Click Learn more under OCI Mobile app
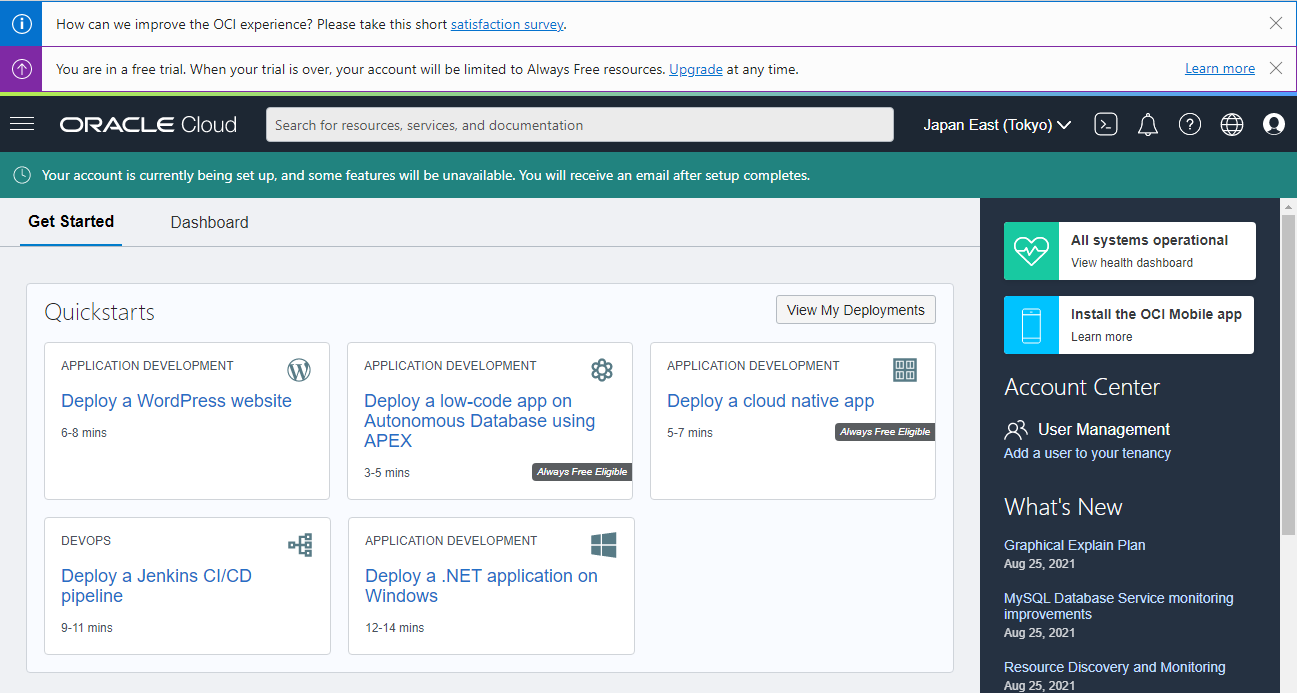 [x=1102, y=337]
